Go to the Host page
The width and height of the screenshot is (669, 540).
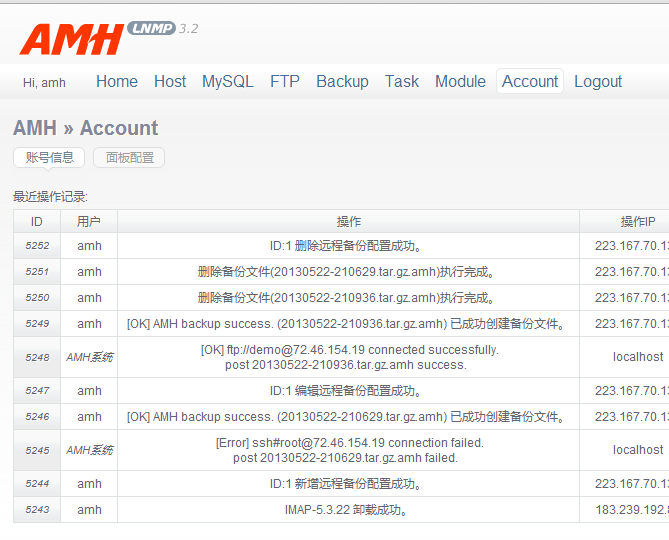(x=170, y=82)
